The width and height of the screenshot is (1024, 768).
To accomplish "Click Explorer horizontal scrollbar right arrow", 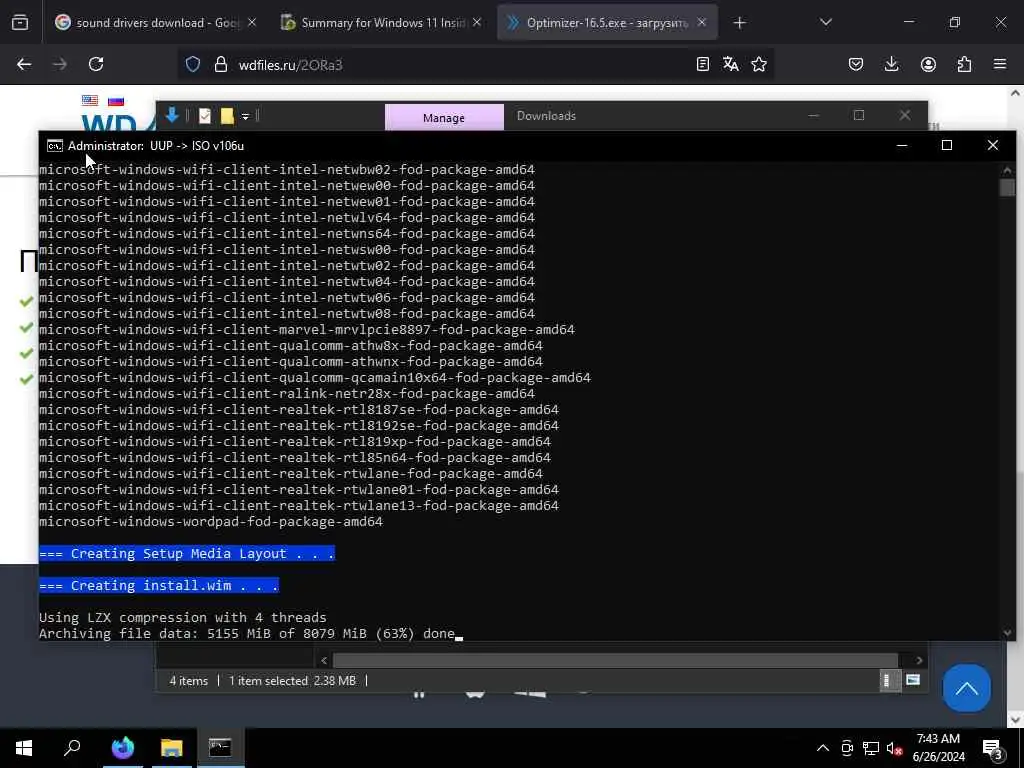I will [919, 660].
